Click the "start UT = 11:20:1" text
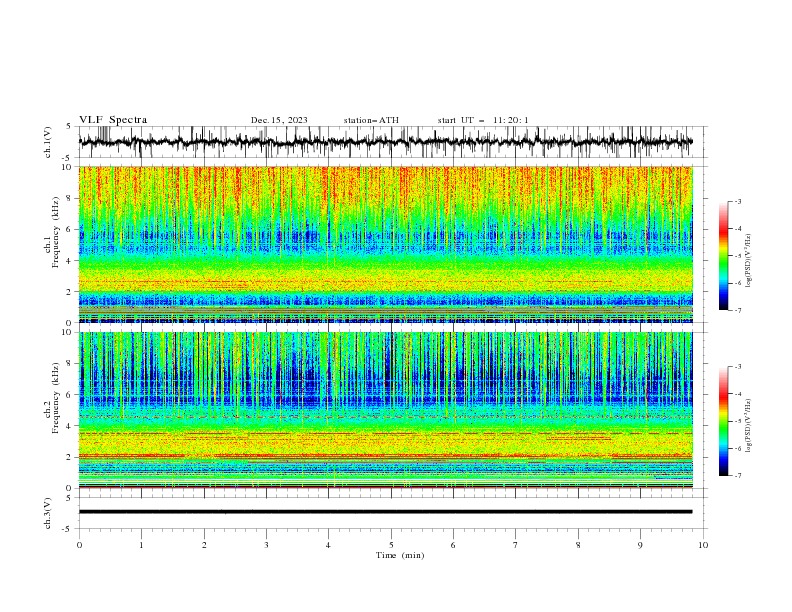792x612 pixels. [483, 120]
